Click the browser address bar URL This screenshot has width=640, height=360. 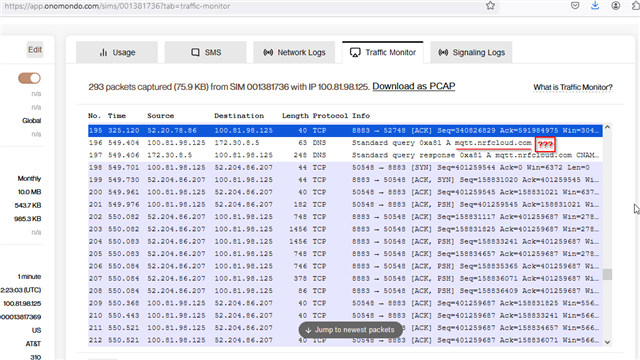(x=117, y=6)
